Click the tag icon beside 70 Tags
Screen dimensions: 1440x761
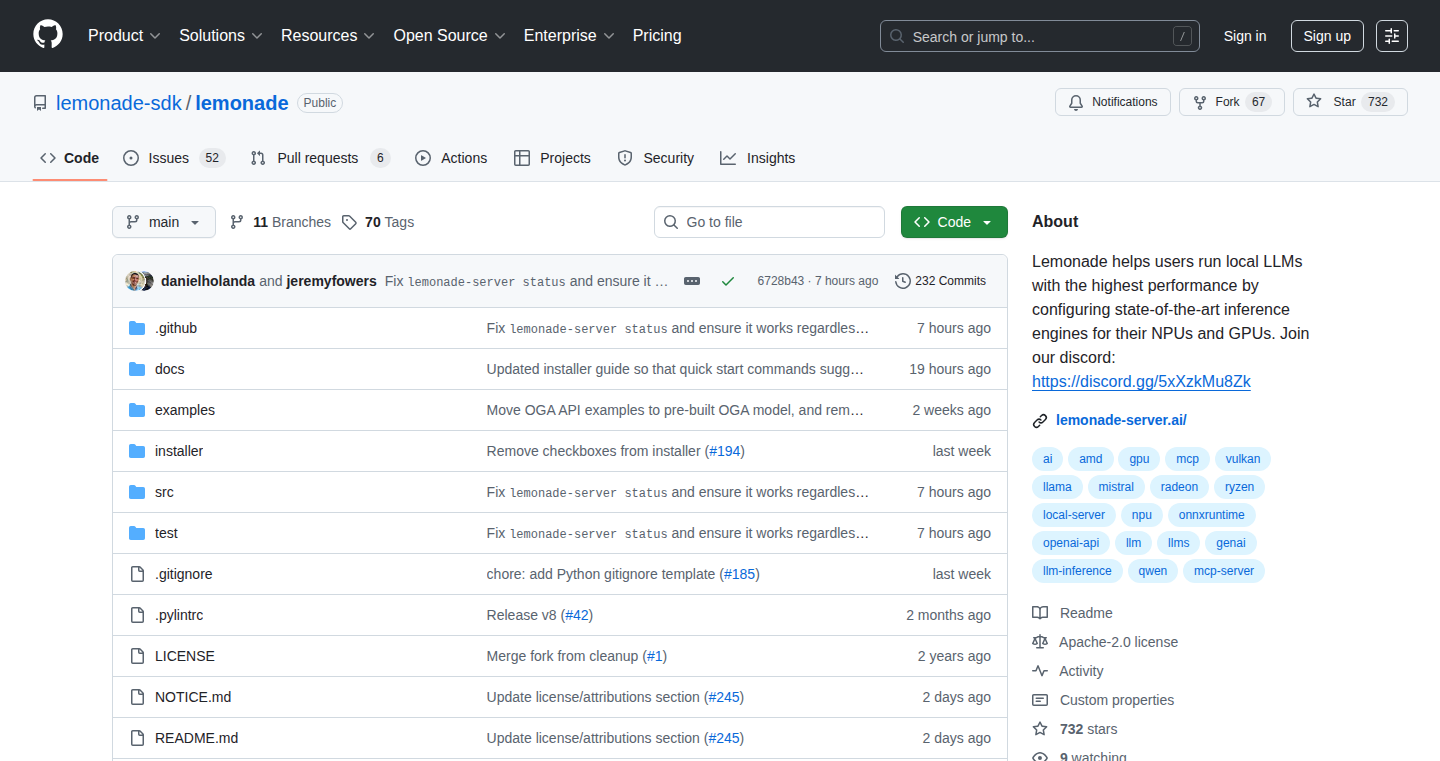[349, 222]
